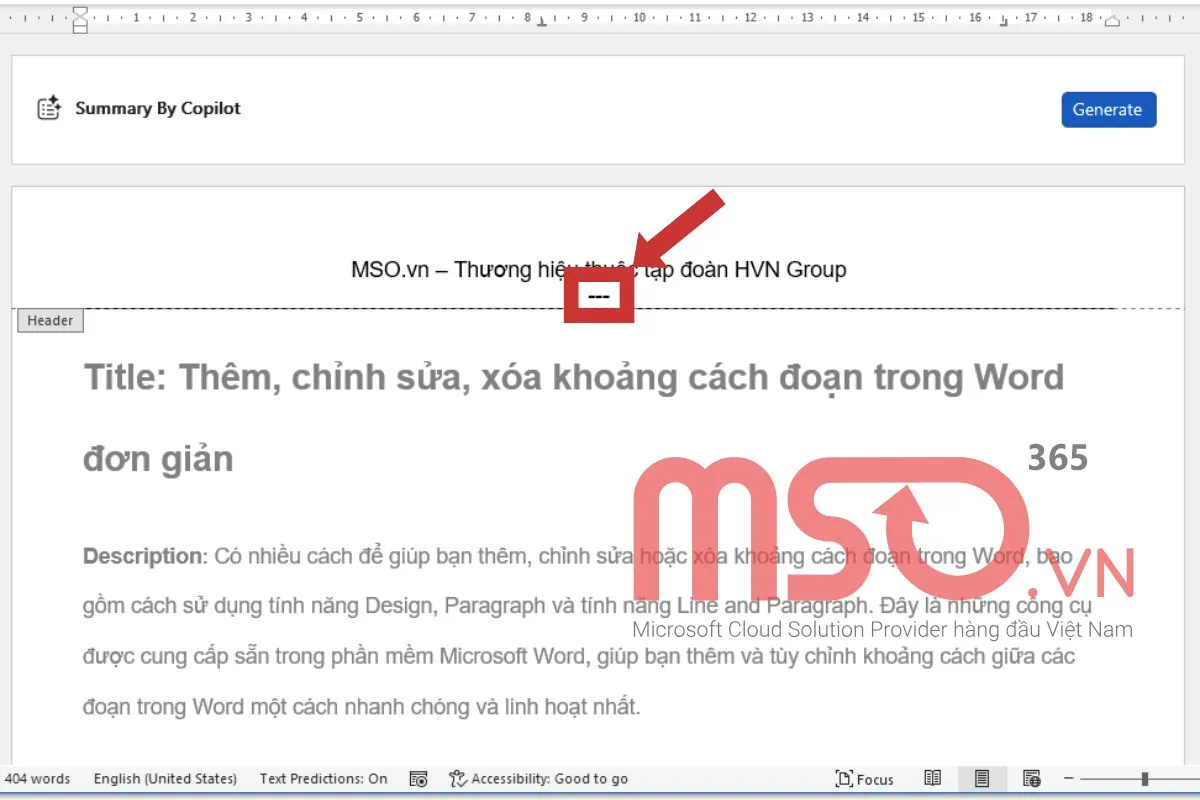Open the macro recording status bar icon
1200x800 pixels.
pos(419,779)
